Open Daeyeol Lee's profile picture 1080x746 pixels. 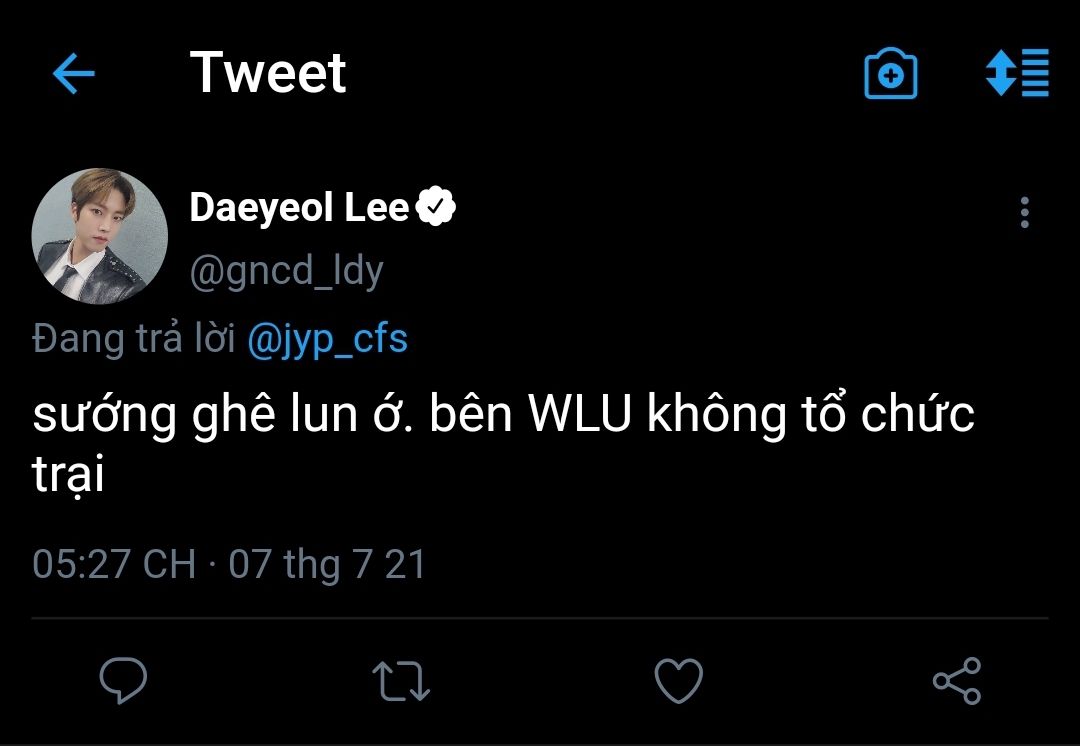(100, 235)
